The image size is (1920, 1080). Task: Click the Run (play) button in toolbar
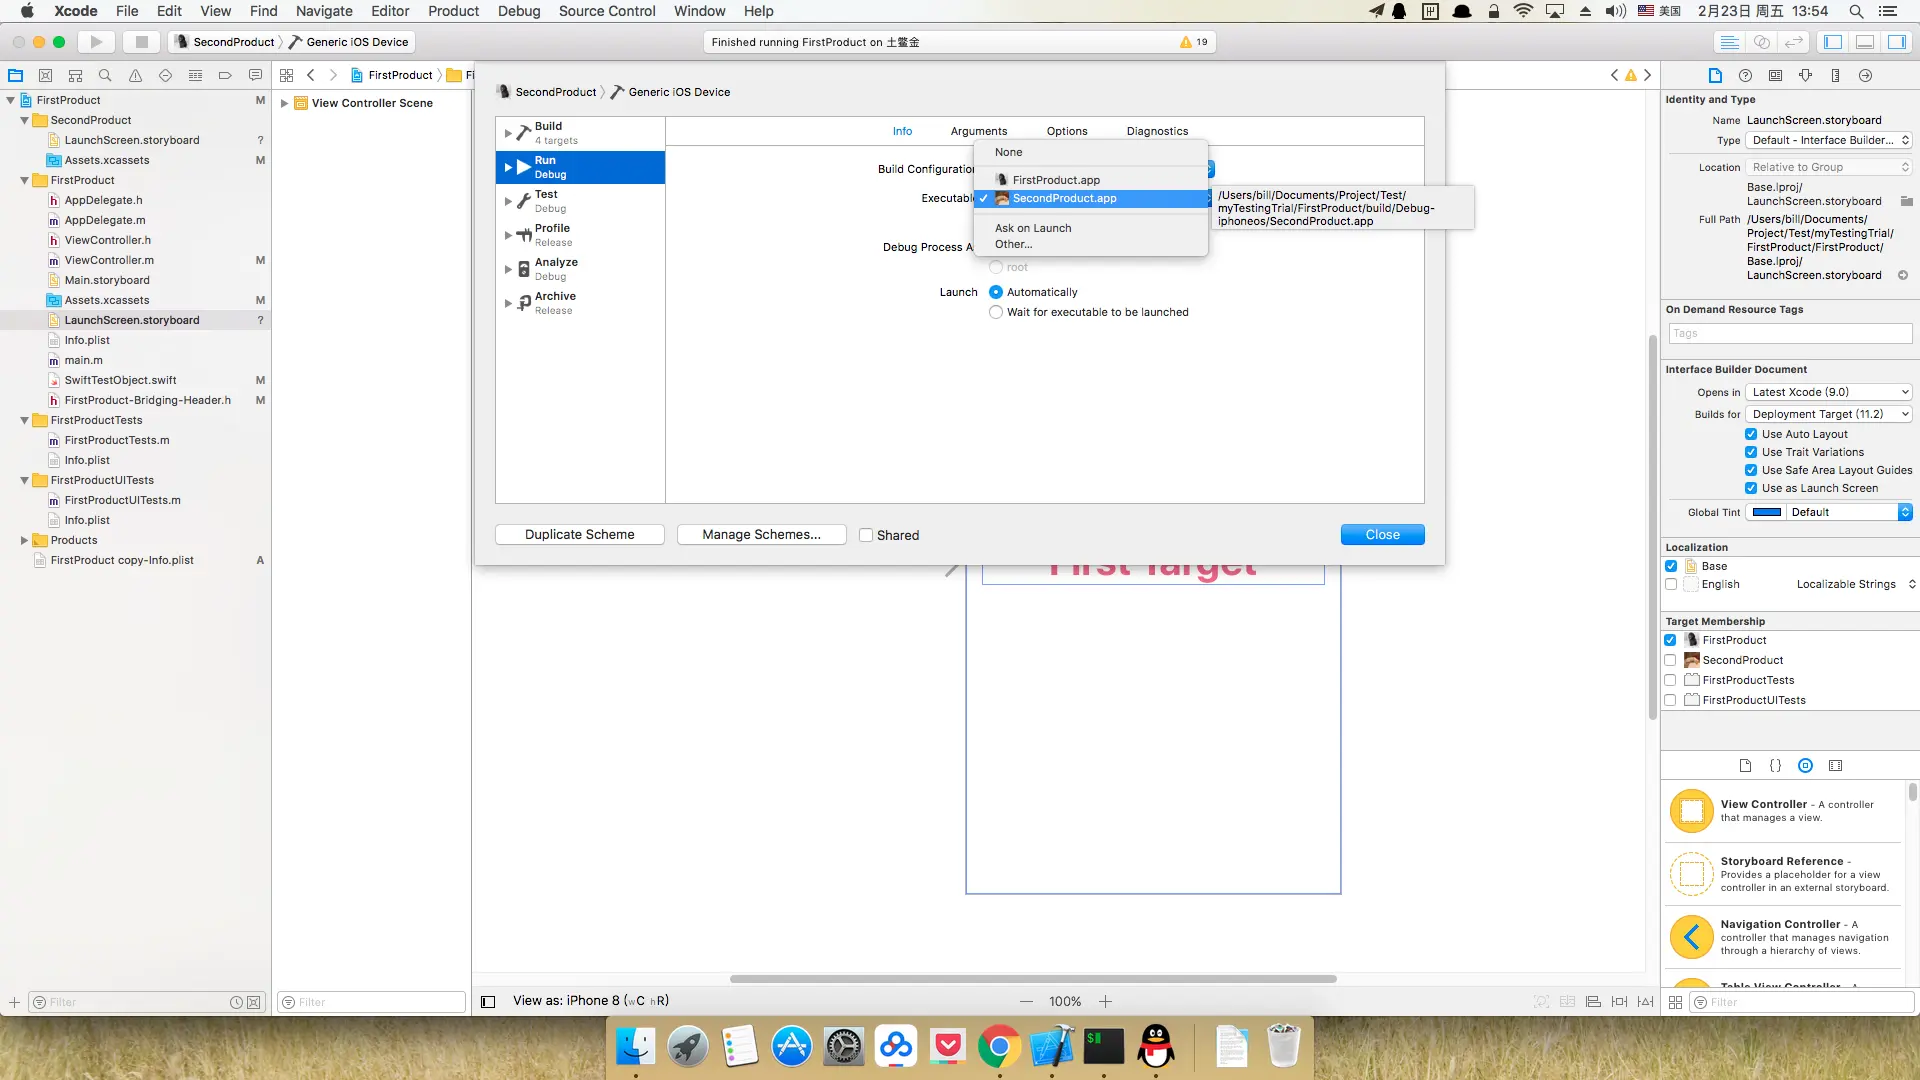(x=96, y=42)
